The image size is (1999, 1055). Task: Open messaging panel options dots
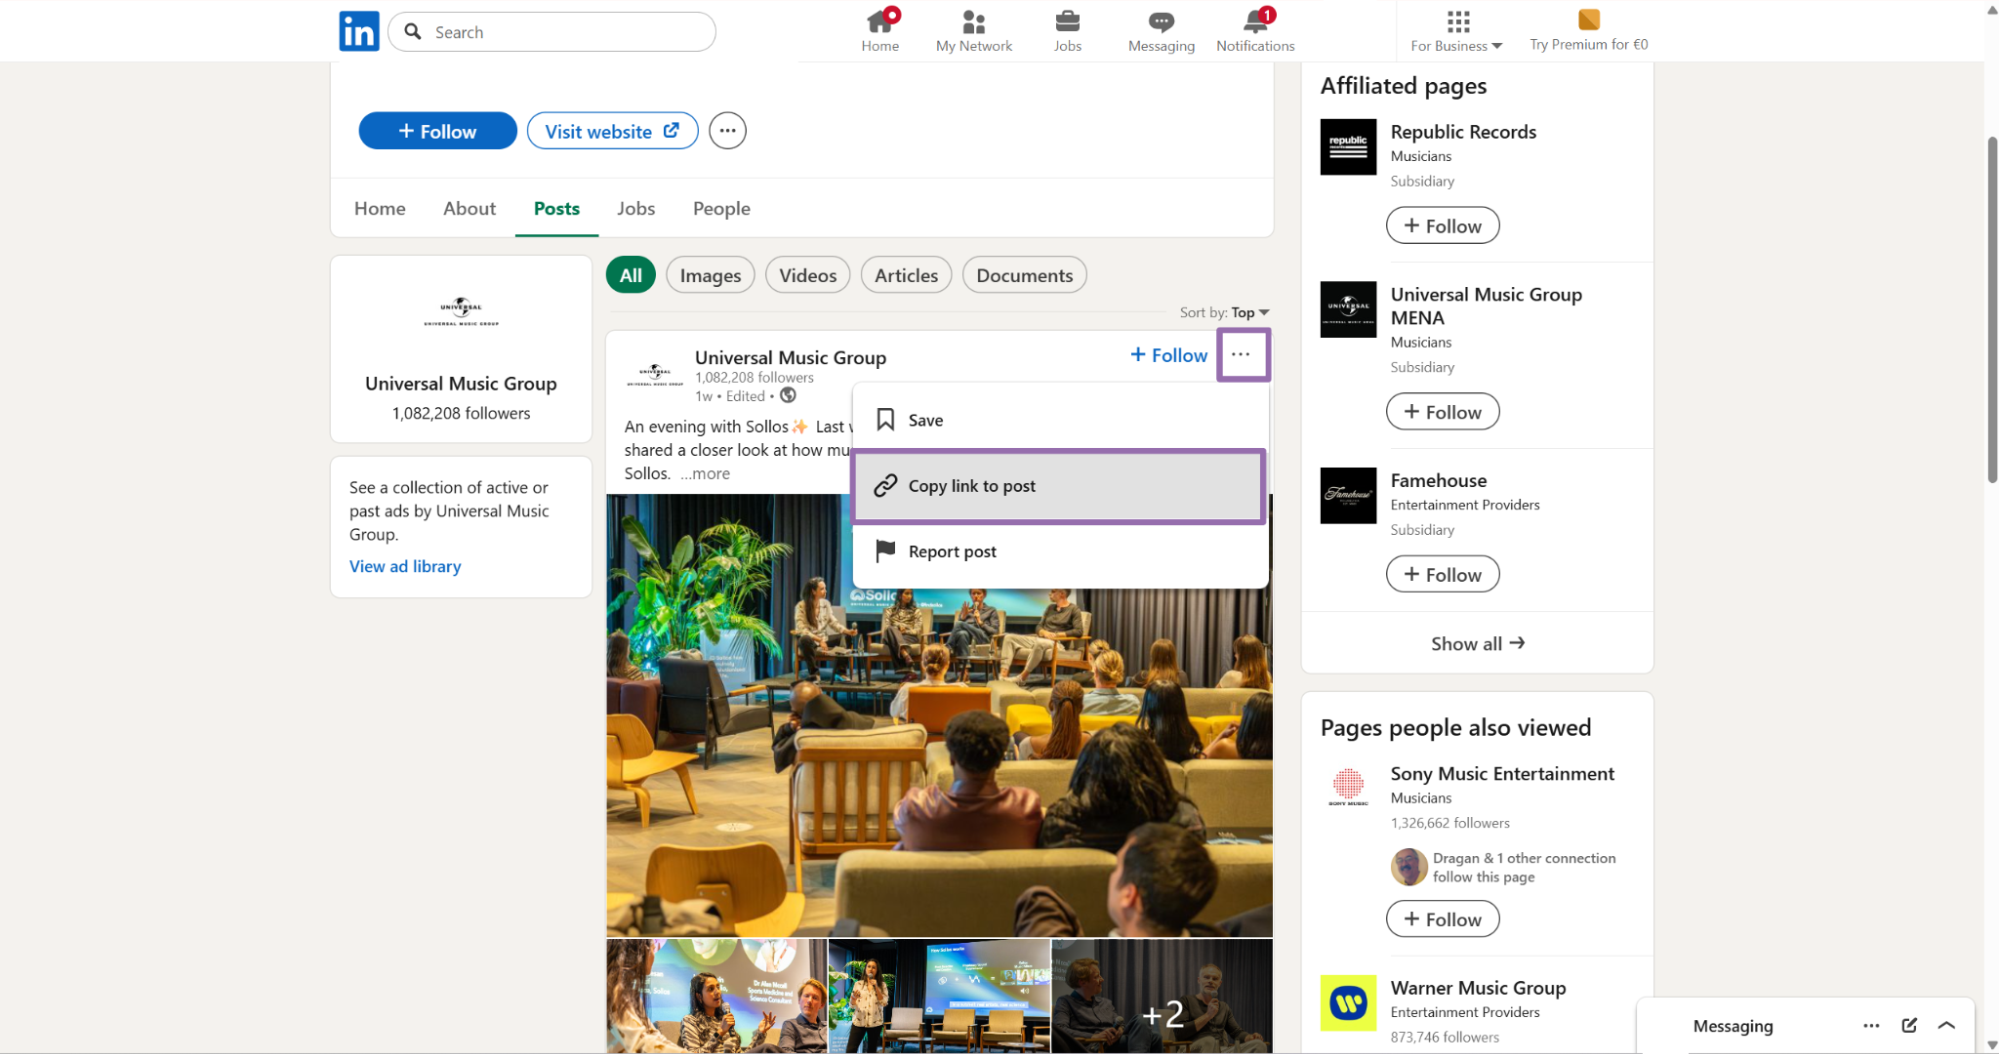tap(1871, 1026)
